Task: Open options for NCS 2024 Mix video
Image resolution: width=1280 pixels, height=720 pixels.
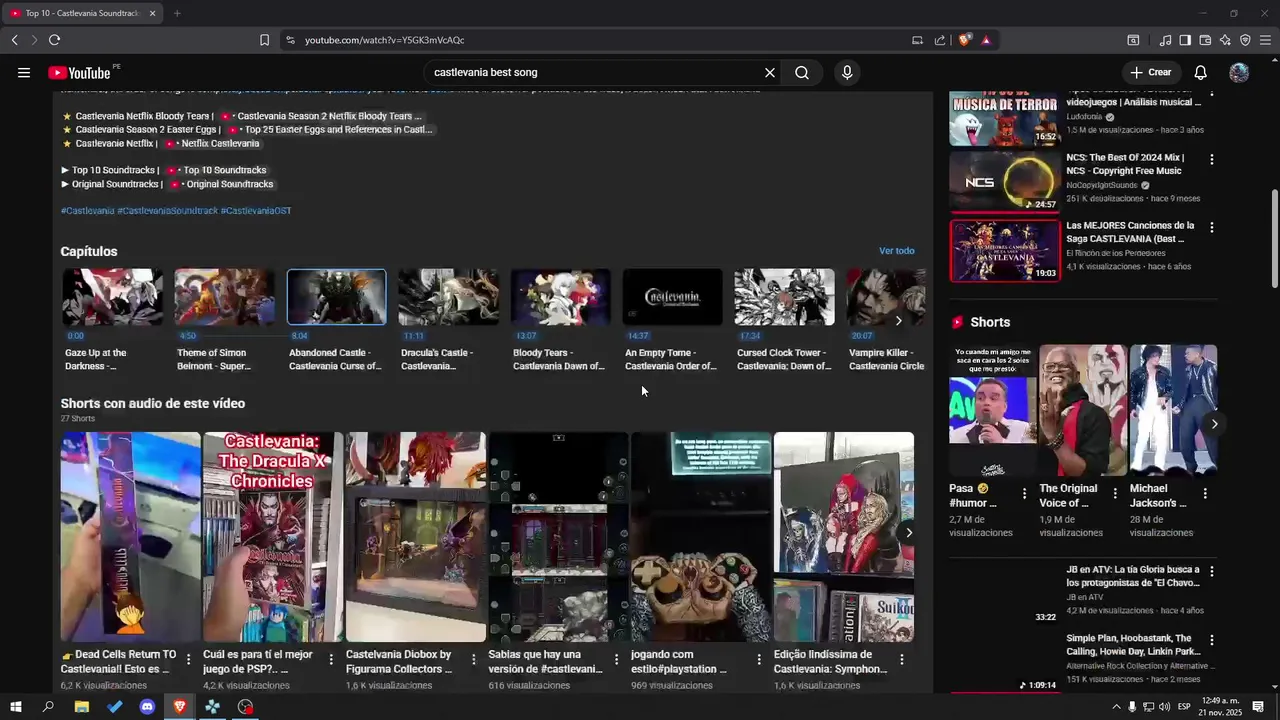Action: click(1212, 160)
